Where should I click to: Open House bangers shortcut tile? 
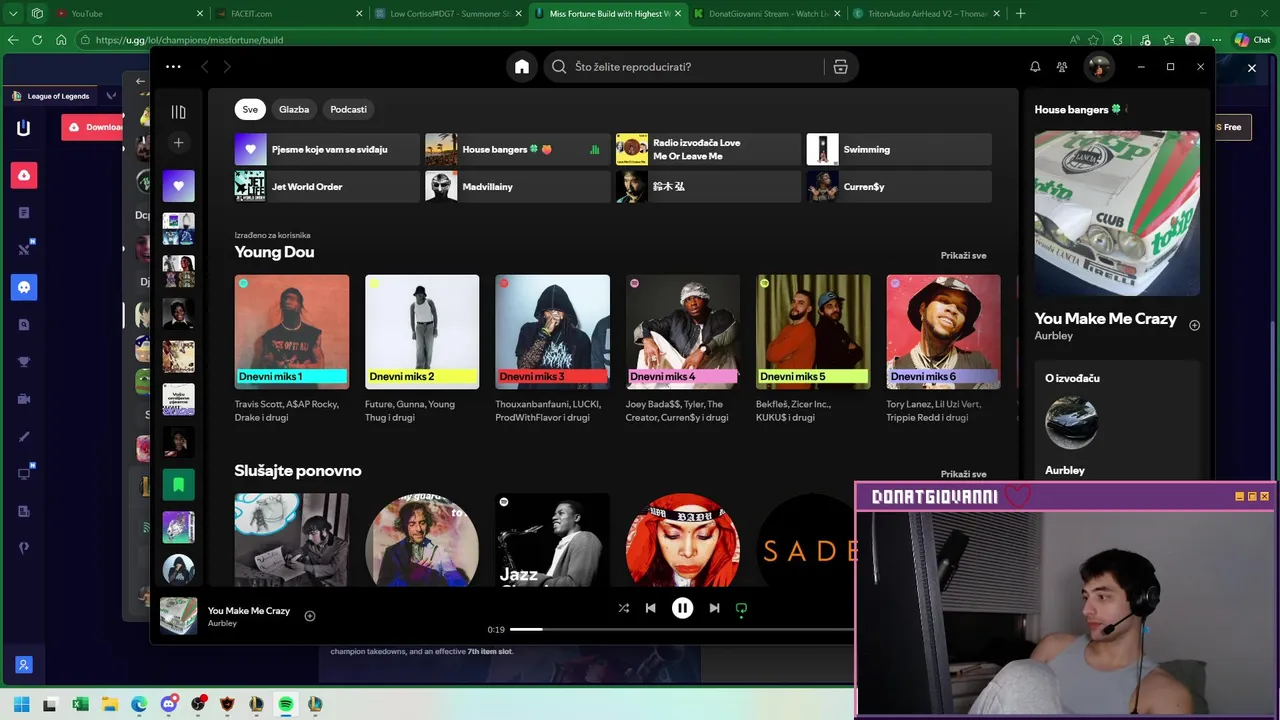518,149
